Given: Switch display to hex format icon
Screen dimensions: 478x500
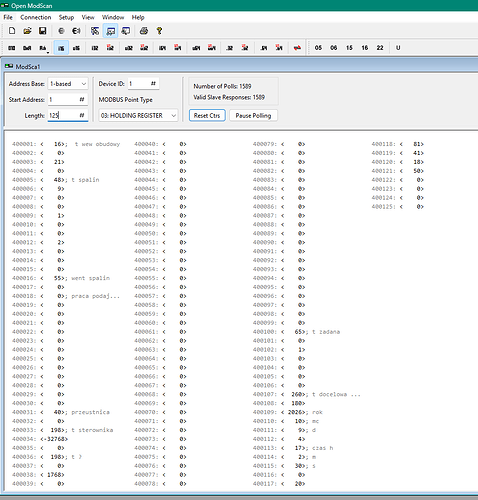Looking at the screenshot, I should 27,48.
